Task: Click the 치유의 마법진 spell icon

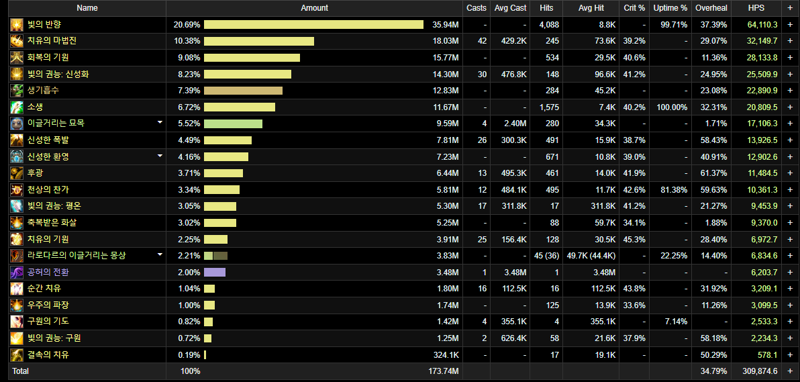Action: tap(17, 41)
